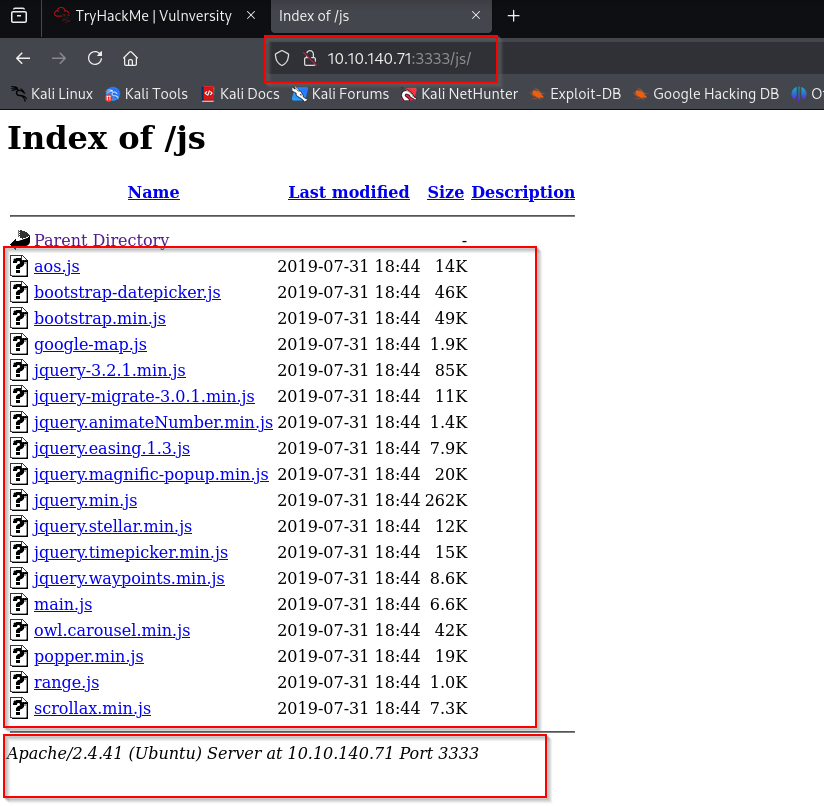Click the browser back arrow button
824x806 pixels.
(x=23, y=58)
